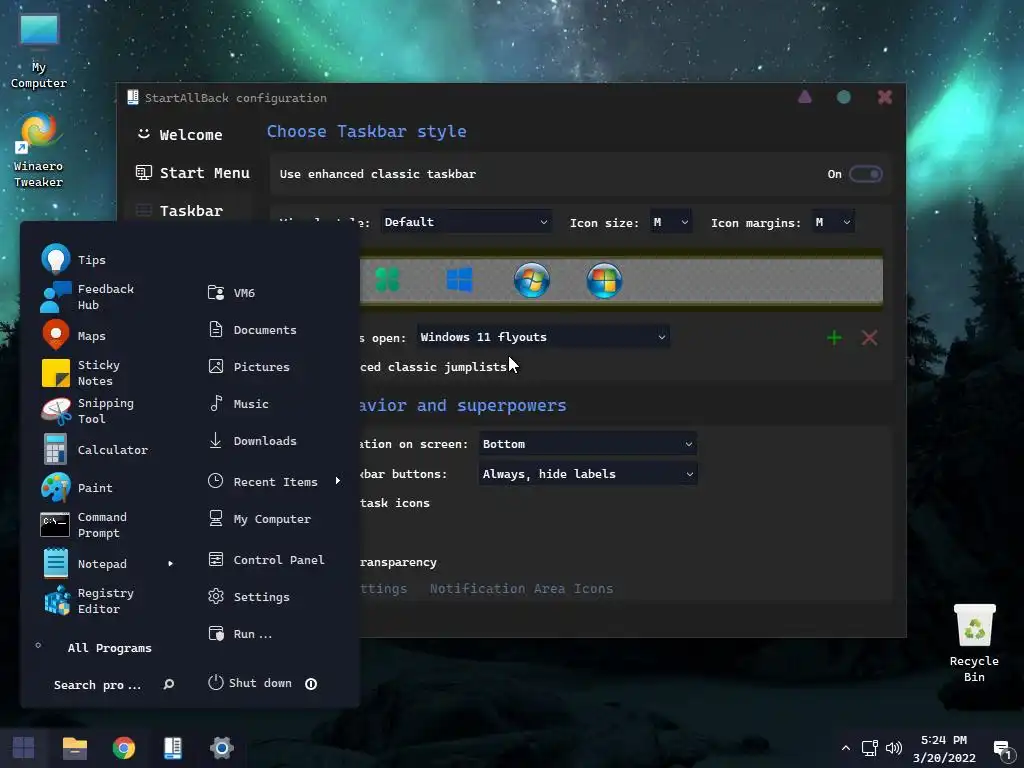Expand the Notepad jump list arrow

coord(170,564)
